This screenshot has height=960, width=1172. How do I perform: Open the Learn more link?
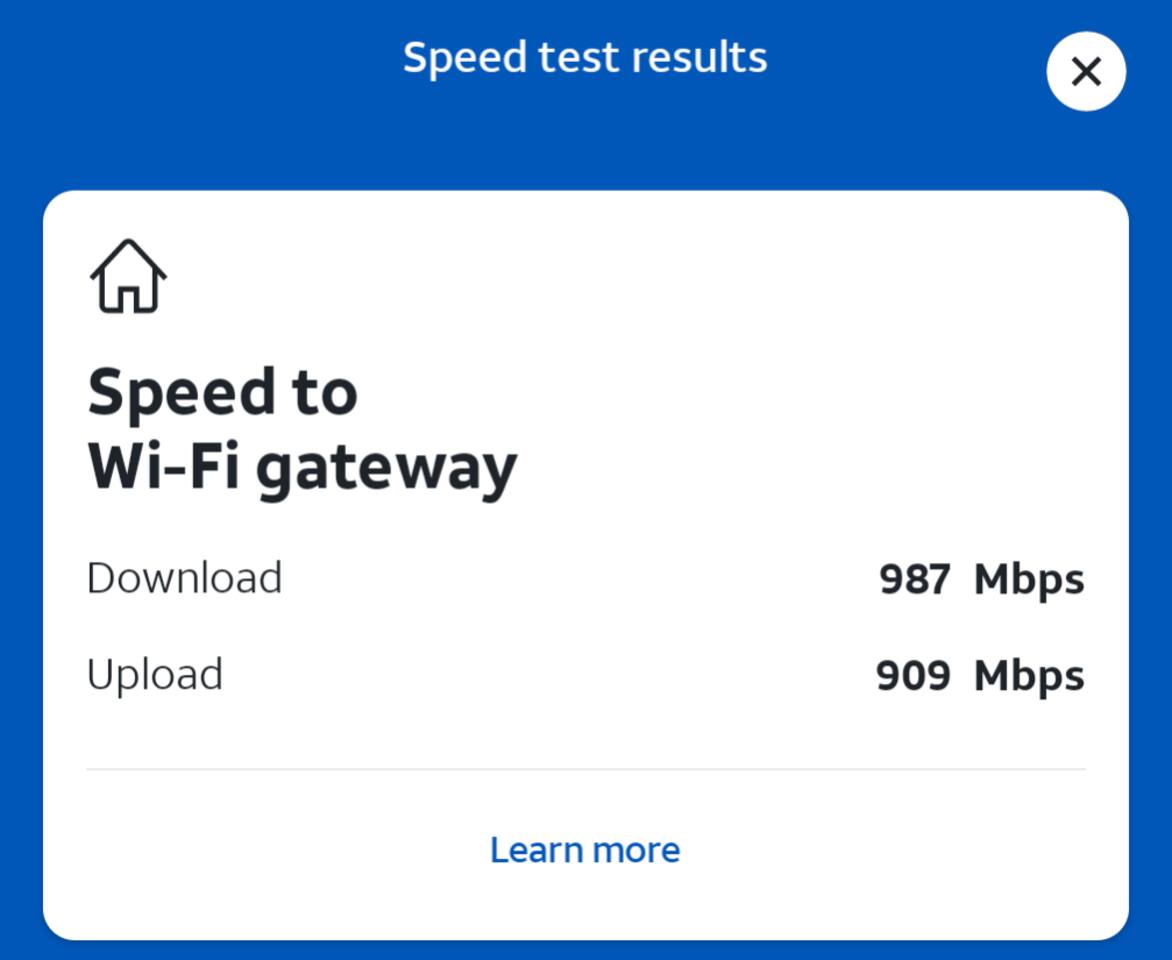585,850
